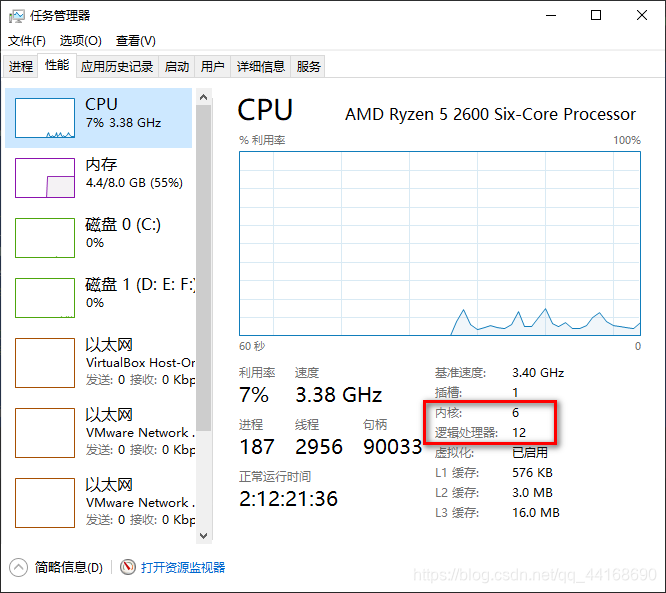666x593 pixels.
Task: Click the sidebar scroll-up arrow
Action: (x=203, y=97)
